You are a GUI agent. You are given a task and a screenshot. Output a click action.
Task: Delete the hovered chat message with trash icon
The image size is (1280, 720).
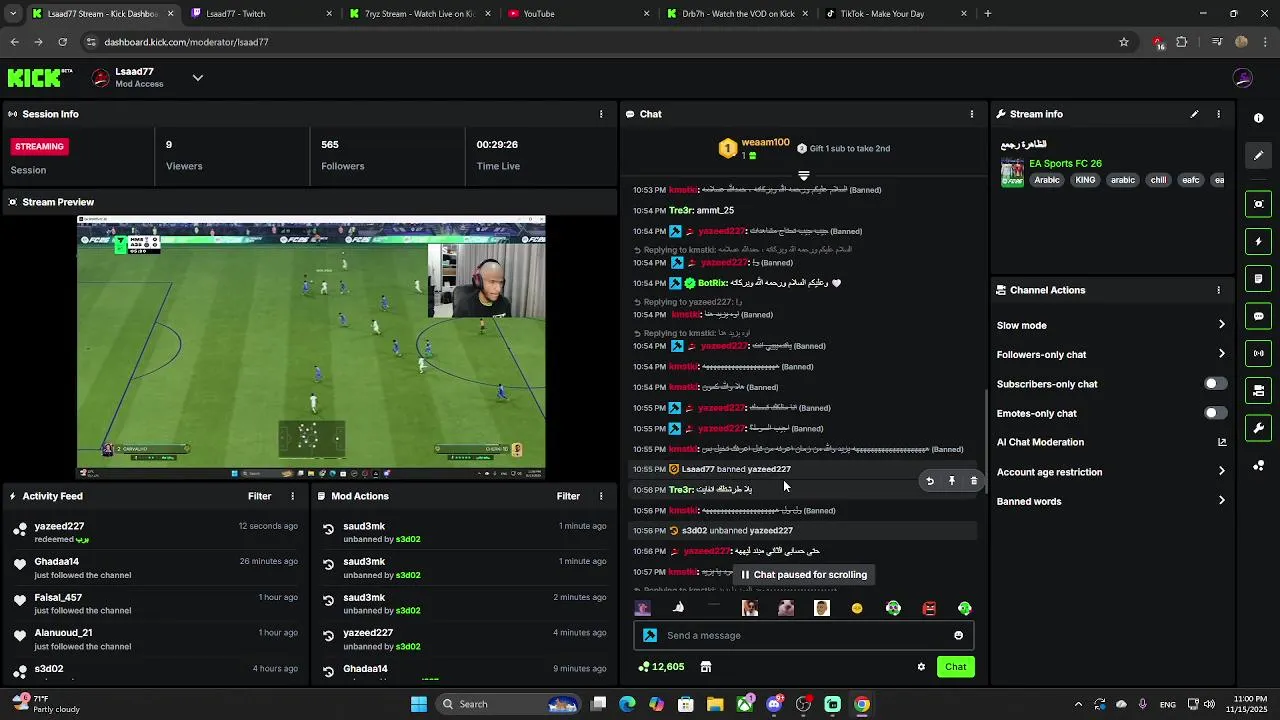click(974, 481)
